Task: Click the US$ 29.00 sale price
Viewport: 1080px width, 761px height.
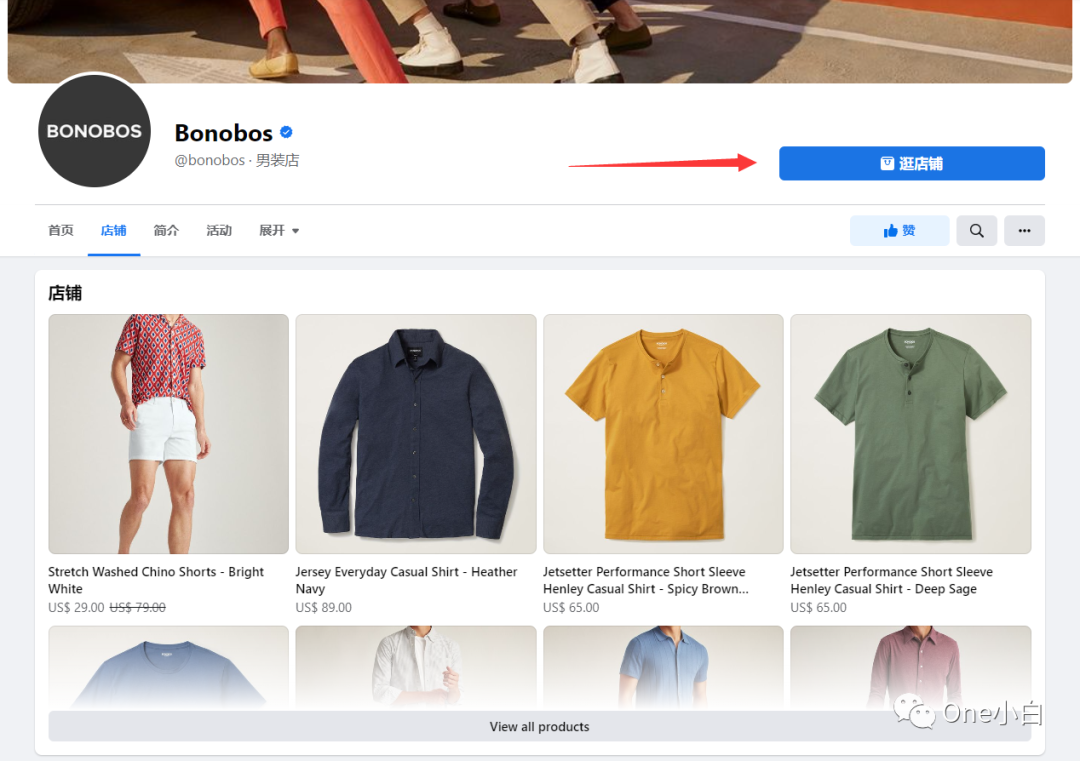Action: [x=76, y=607]
